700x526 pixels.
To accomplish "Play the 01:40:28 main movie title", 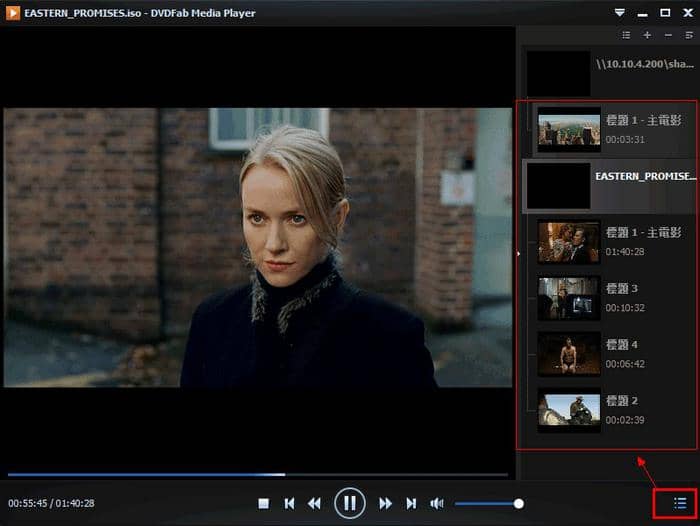I will (614, 242).
